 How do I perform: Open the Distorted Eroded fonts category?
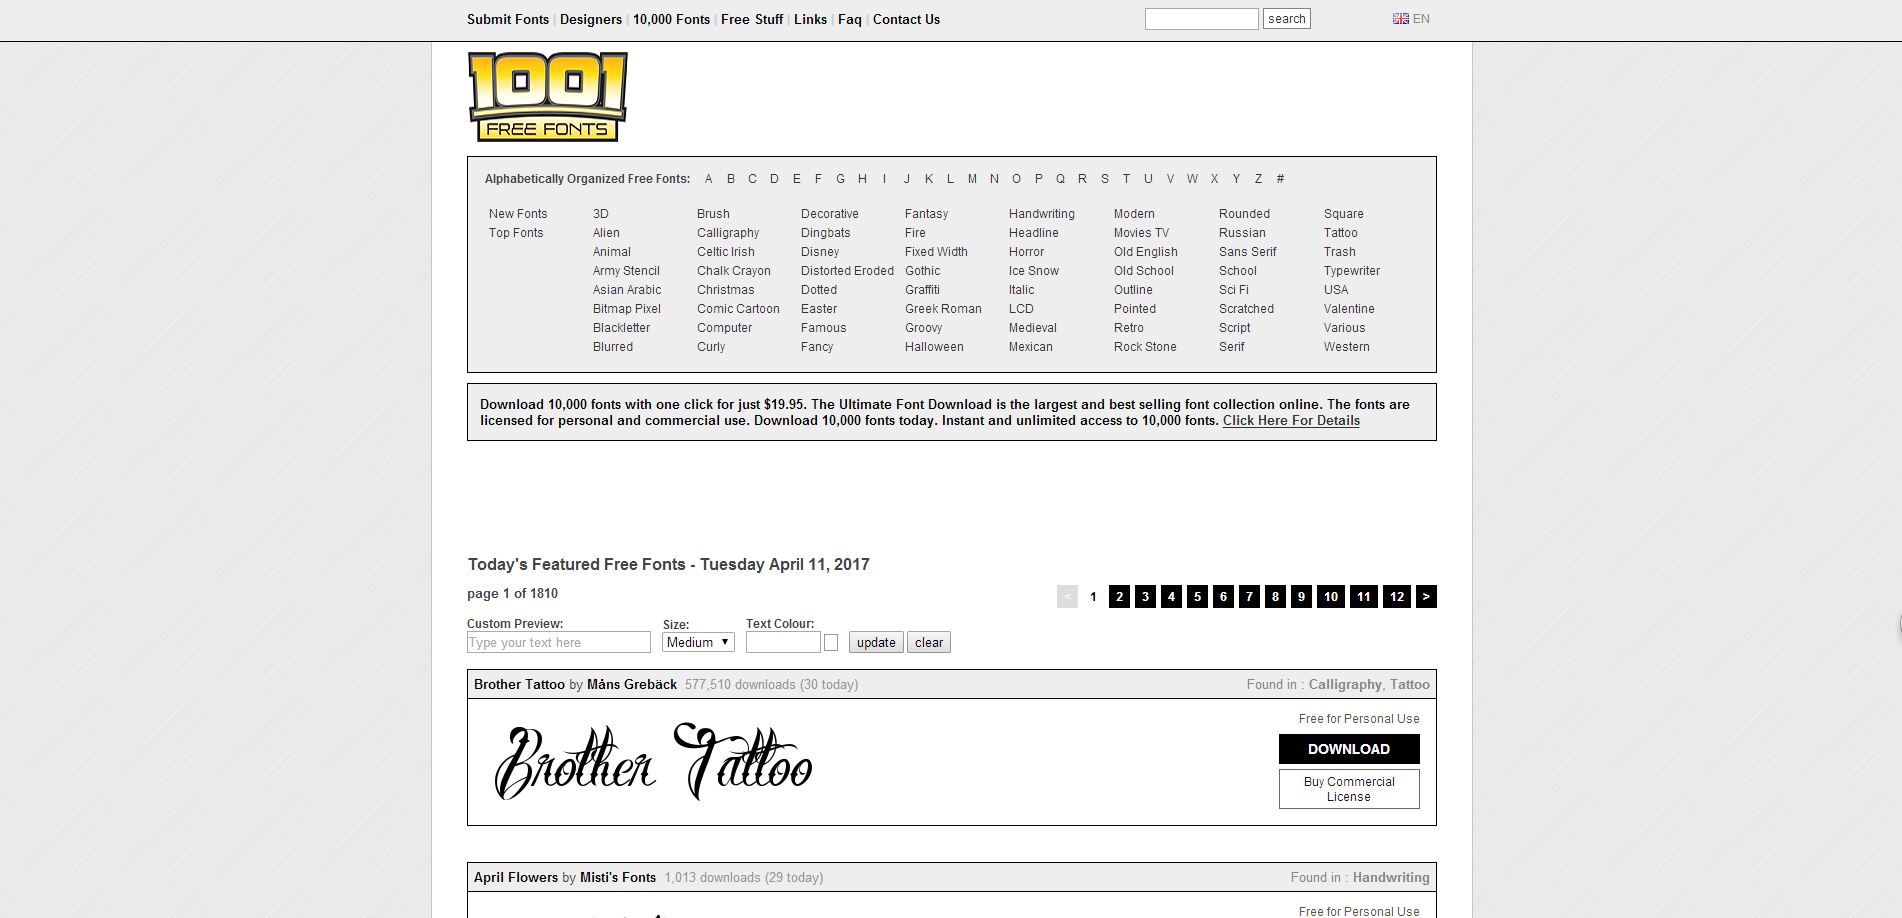[847, 271]
